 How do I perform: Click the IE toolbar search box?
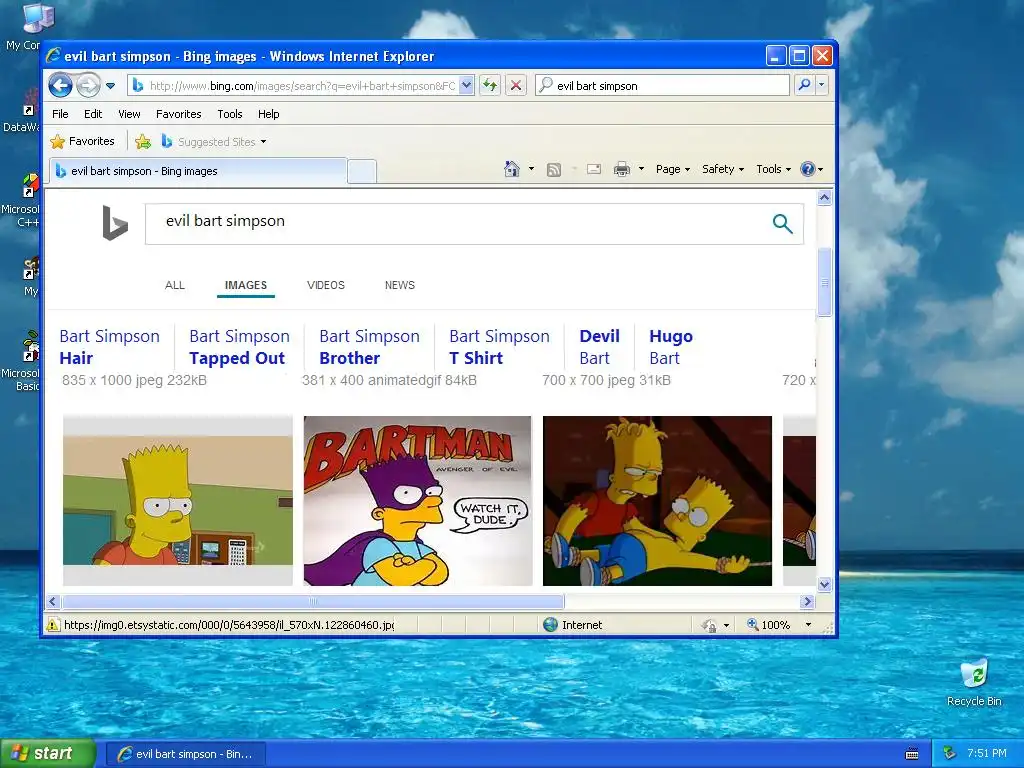pos(662,86)
